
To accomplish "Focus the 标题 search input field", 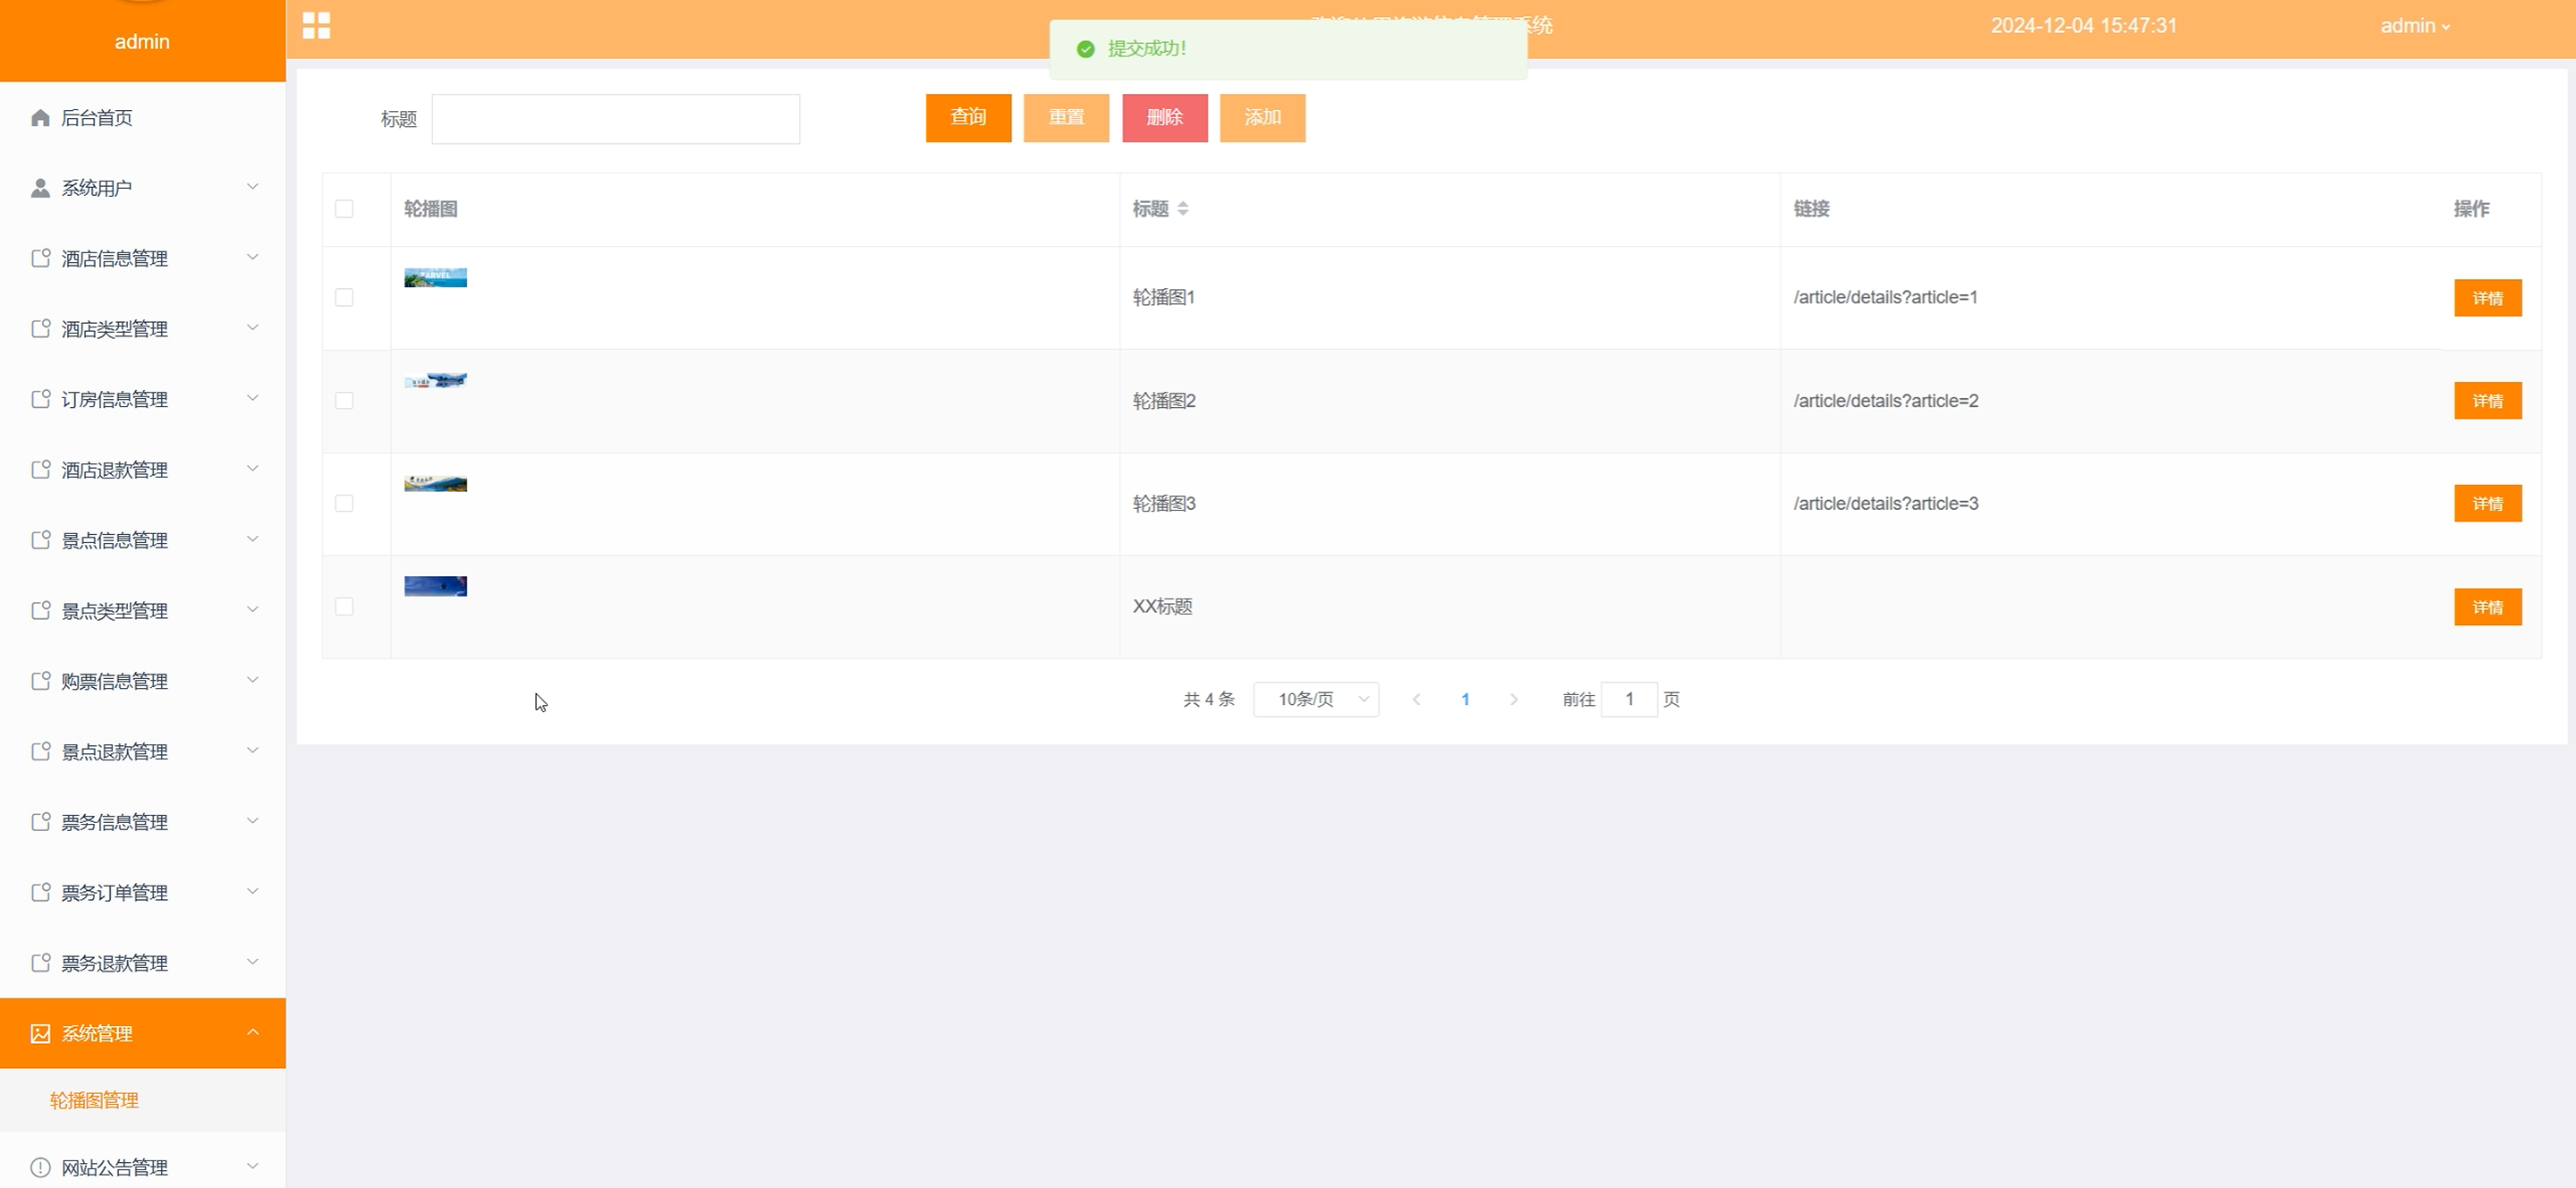I will [615, 119].
